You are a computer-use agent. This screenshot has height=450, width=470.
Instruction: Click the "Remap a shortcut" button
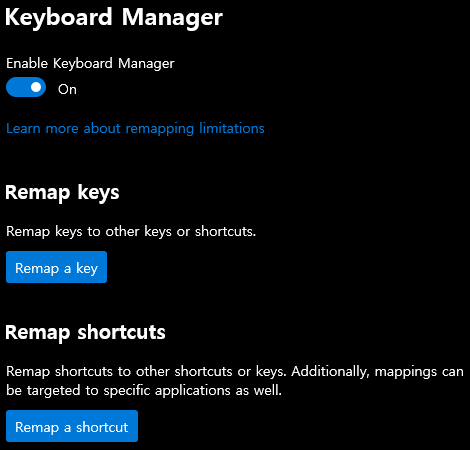point(72,426)
